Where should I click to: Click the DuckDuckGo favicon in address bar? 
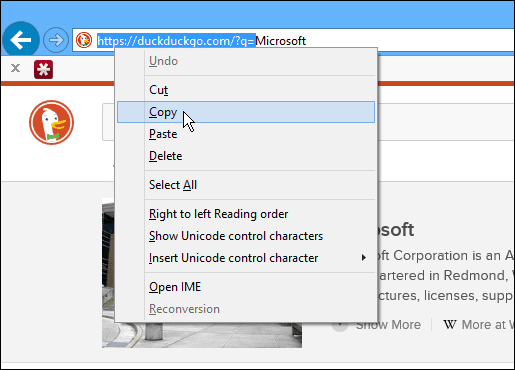[84, 40]
